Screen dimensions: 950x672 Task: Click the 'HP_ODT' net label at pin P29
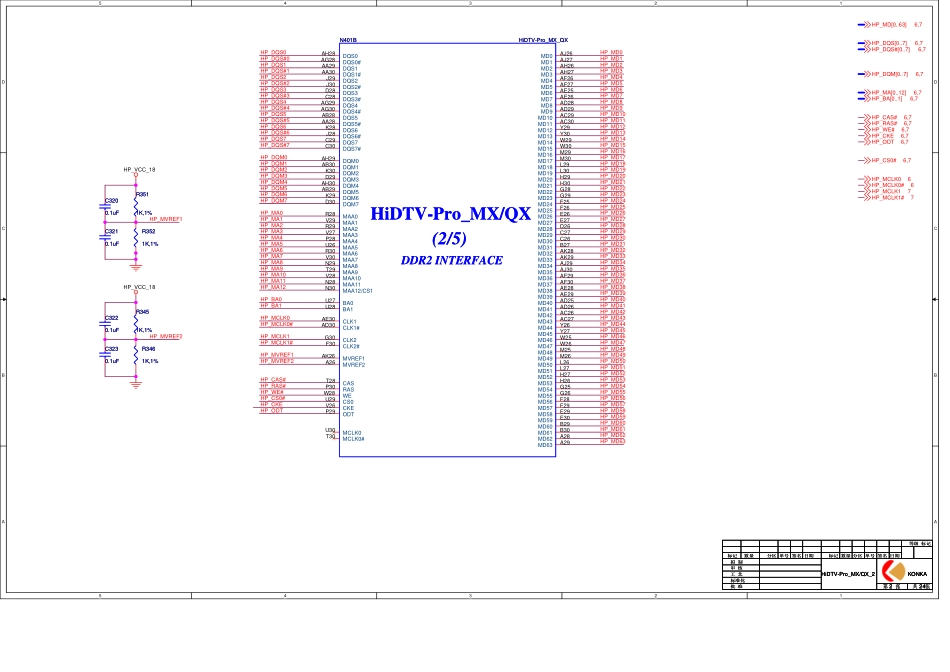(272, 411)
